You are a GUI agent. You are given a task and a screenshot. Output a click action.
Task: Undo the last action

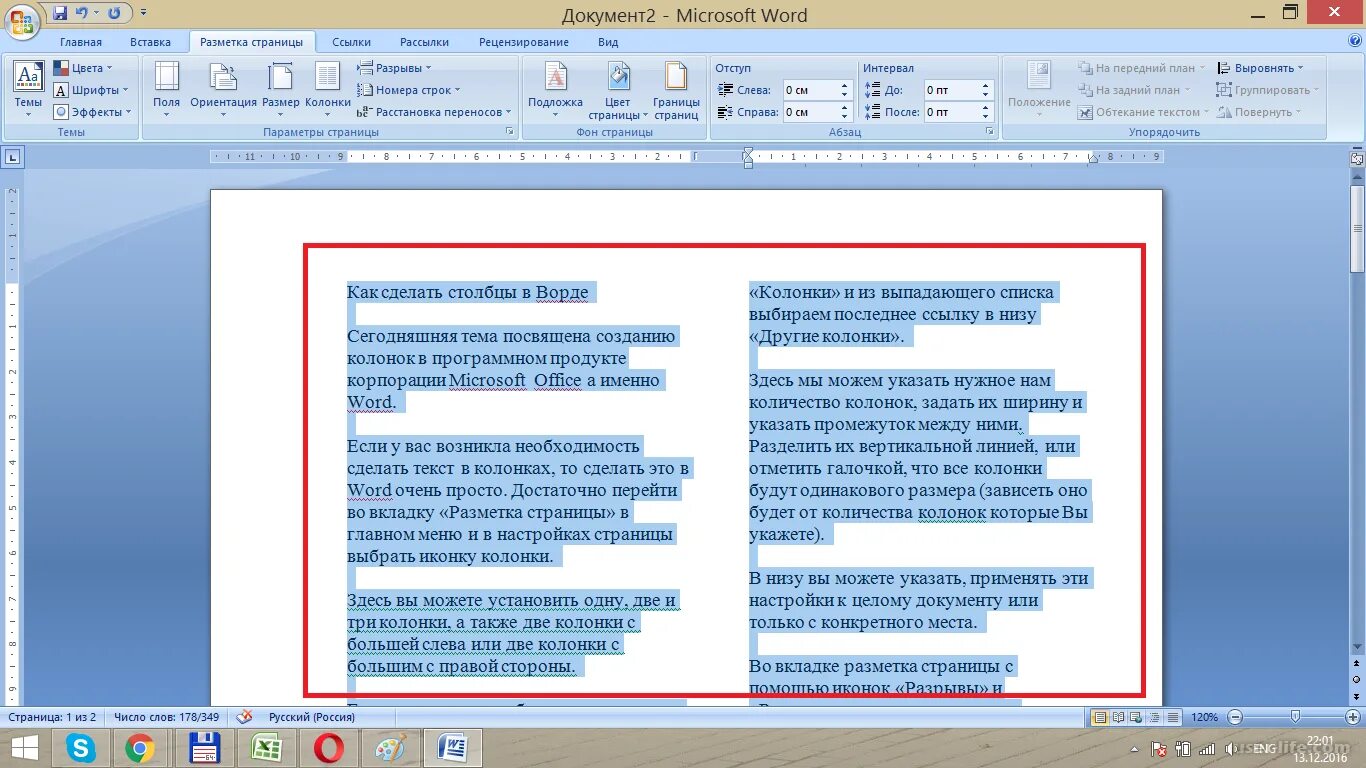click(x=84, y=14)
